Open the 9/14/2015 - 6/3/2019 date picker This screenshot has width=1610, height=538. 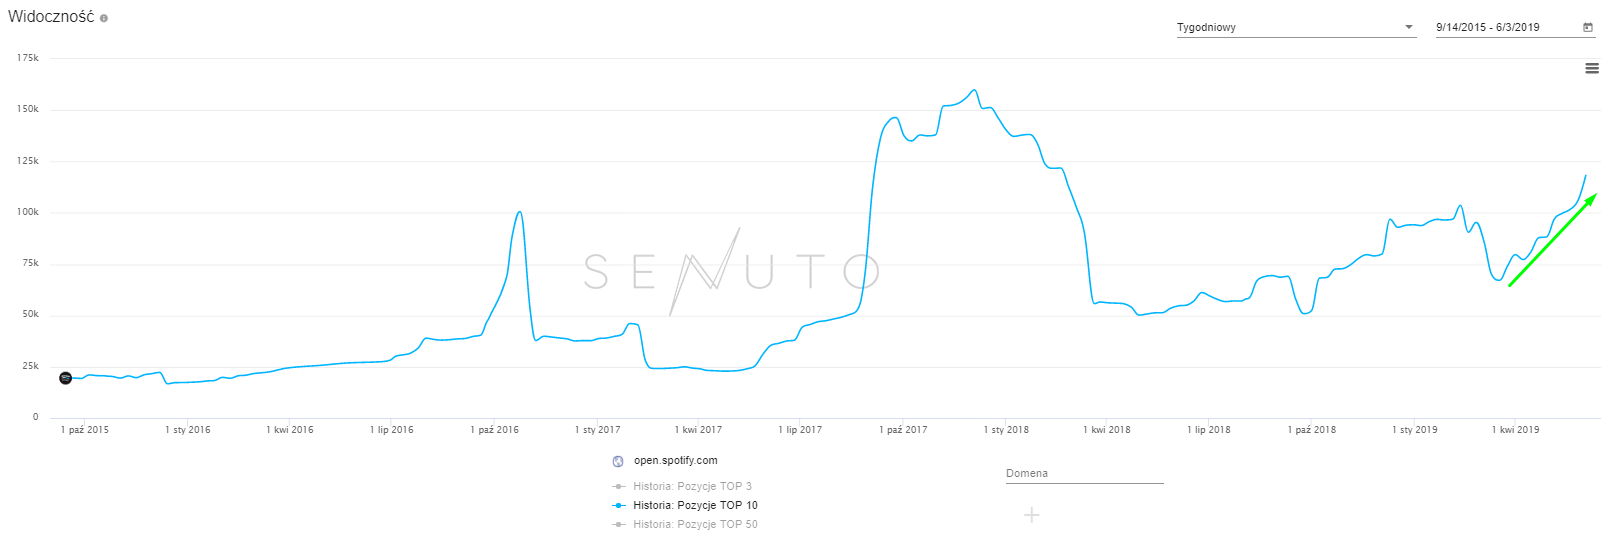1505,27
